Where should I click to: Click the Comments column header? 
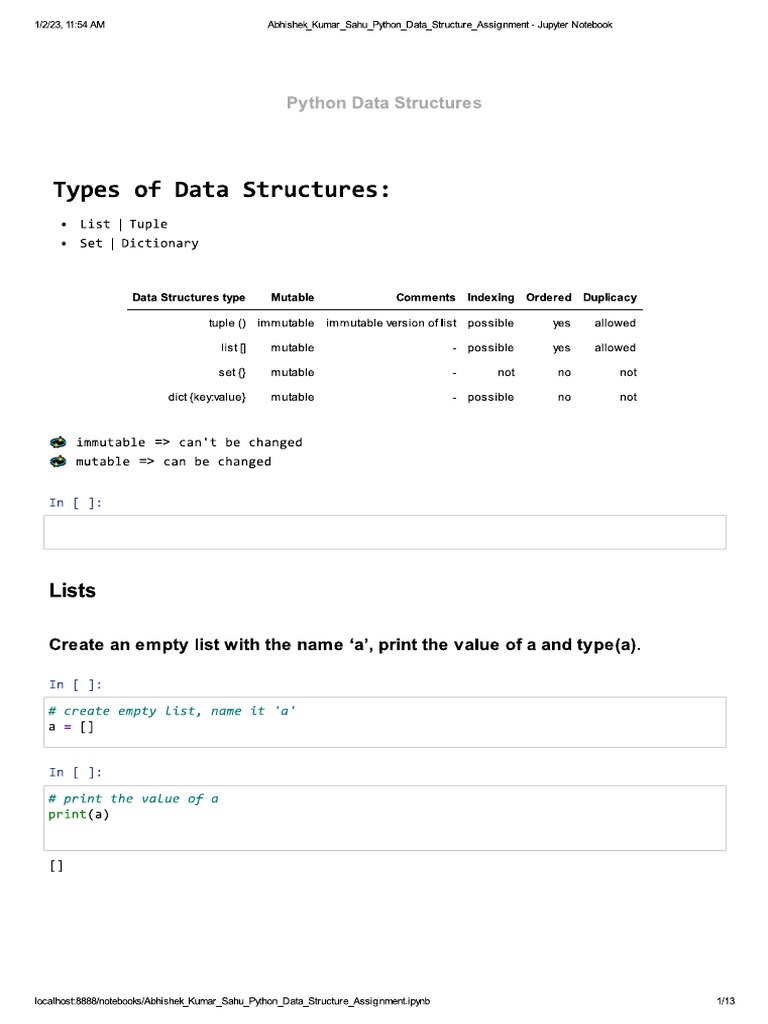(425, 297)
